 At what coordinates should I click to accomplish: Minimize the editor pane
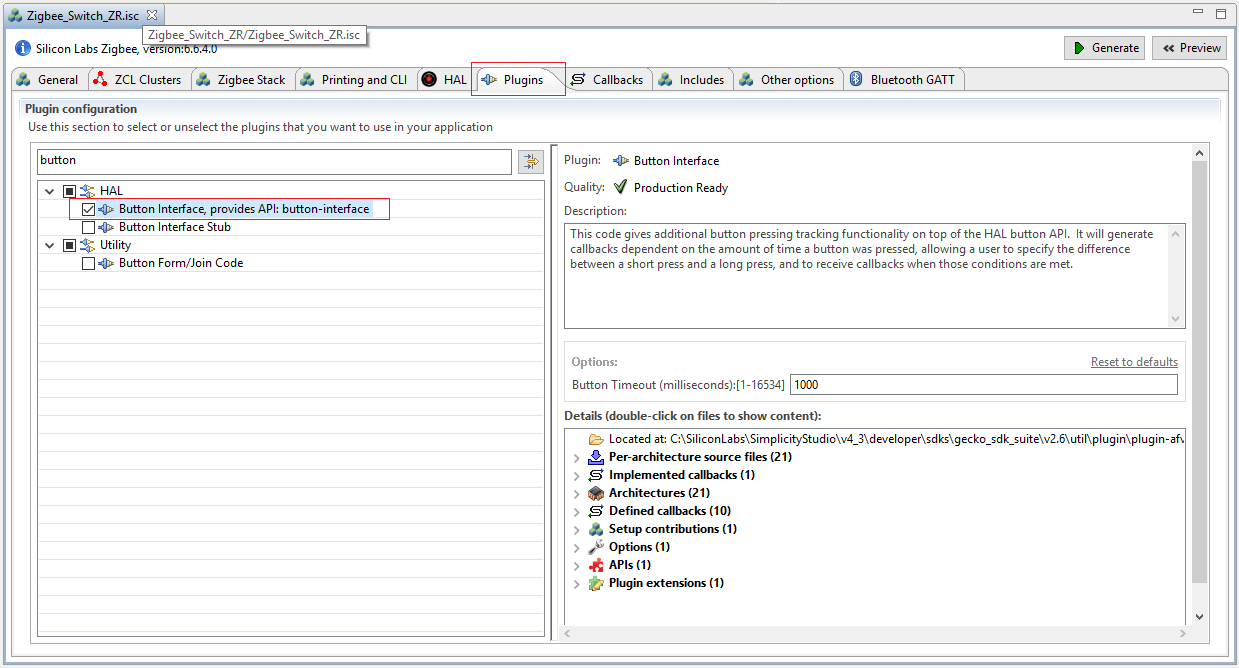pyautogui.click(x=1200, y=14)
